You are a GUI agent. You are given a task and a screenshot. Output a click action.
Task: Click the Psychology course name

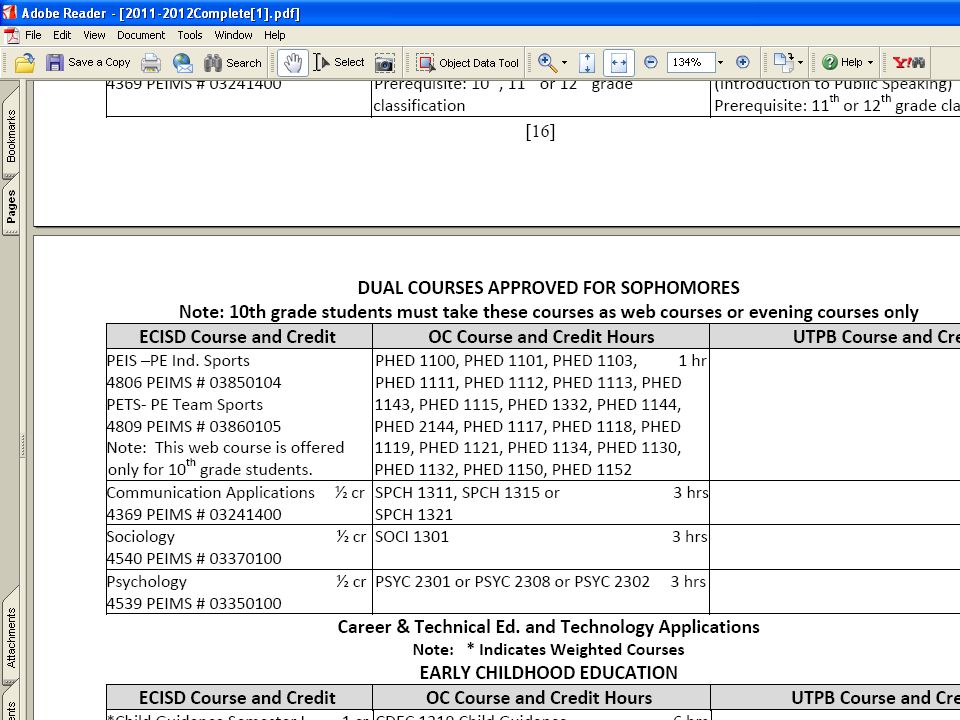coord(147,582)
